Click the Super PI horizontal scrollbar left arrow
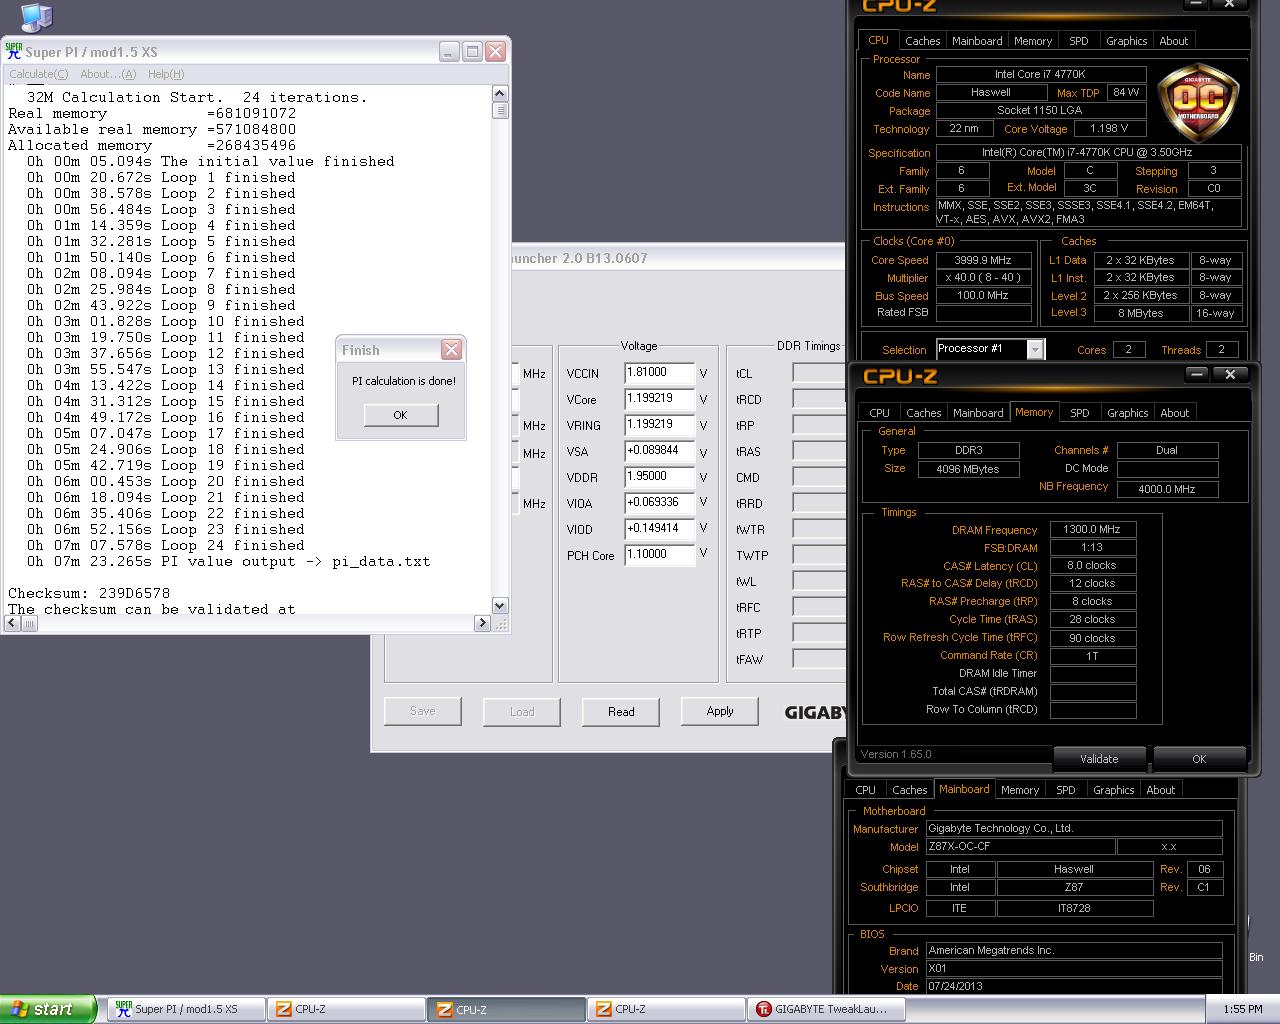 [13, 623]
